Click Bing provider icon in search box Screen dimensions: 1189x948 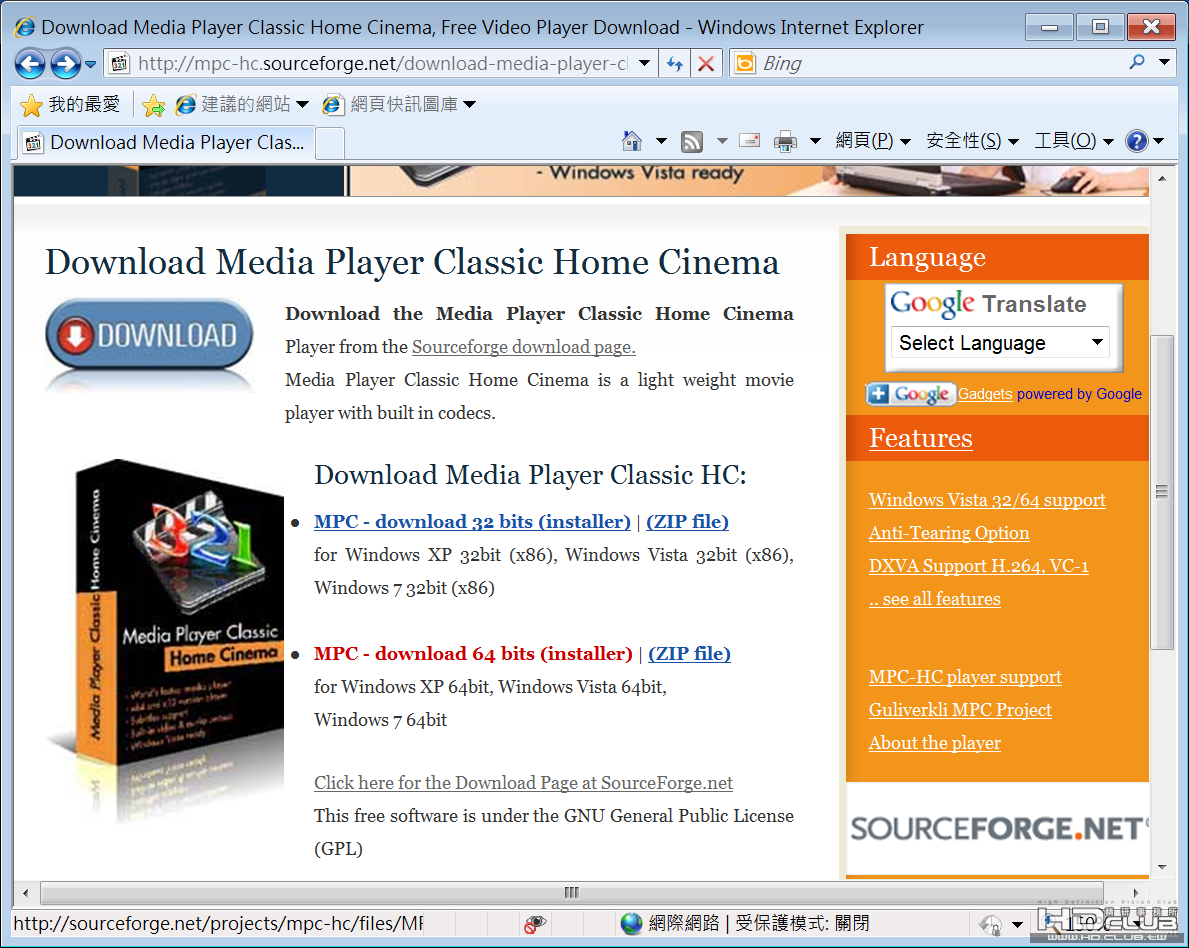coord(745,64)
